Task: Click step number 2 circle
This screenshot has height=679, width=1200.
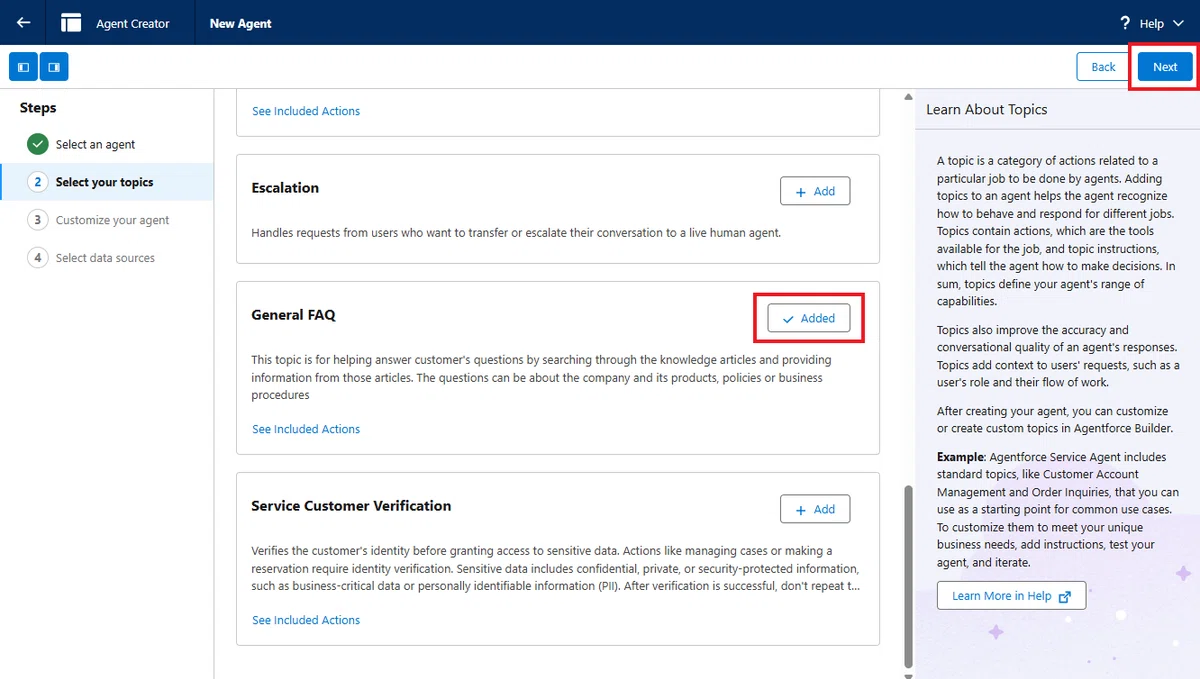Action: pyautogui.click(x=38, y=182)
